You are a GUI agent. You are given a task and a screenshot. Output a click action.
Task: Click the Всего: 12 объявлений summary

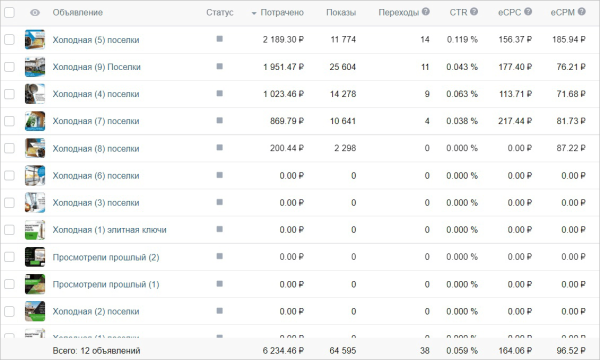[x=96, y=350]
